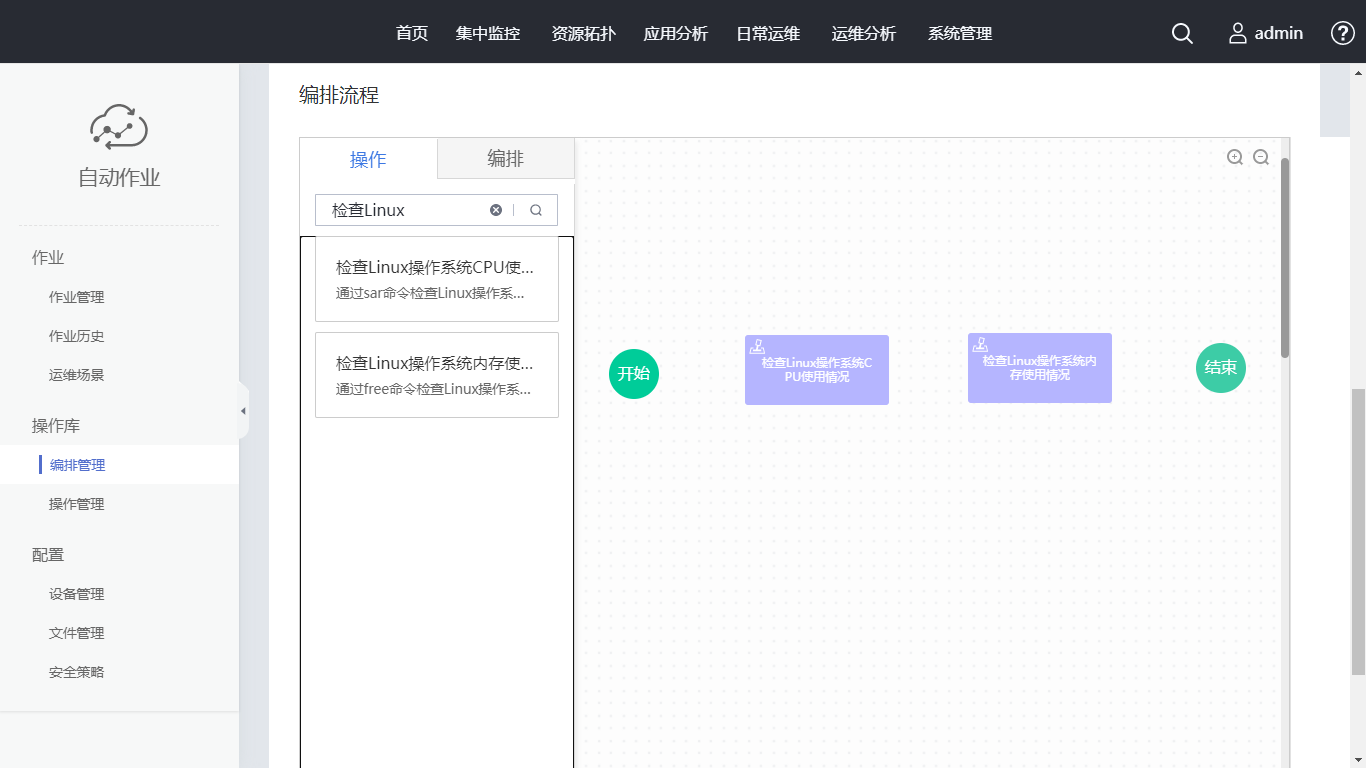1366x768 pixels.
Task: Click the search magnifier icon in top bar
Action: (1182, 33)
